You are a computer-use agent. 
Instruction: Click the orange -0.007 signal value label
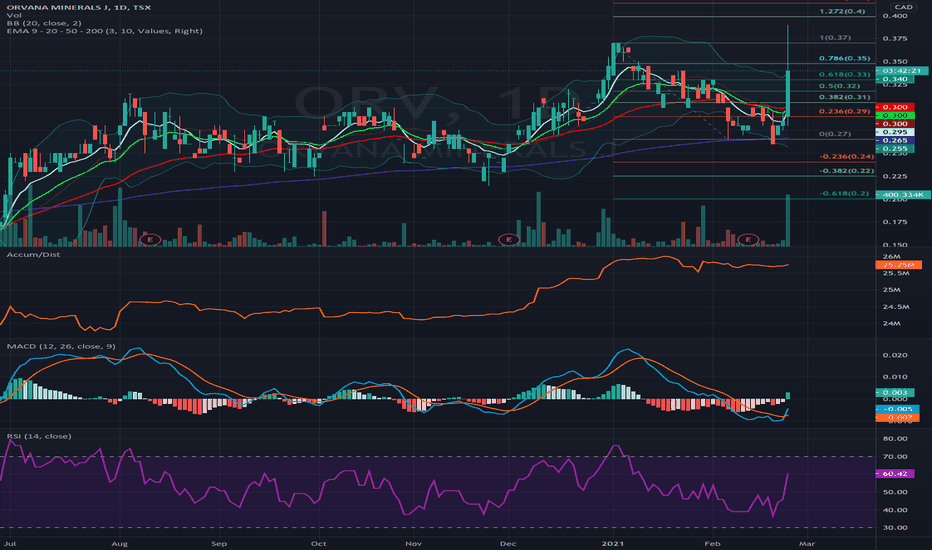[x=898, y=417]
